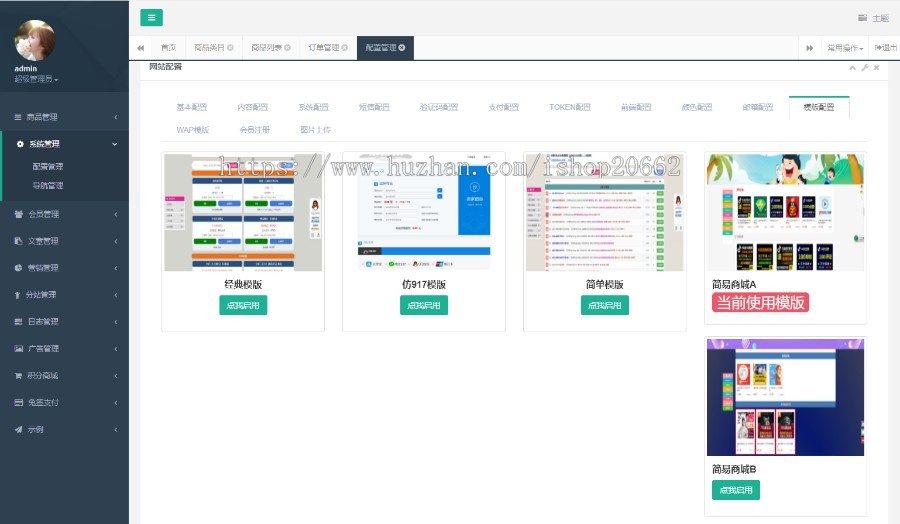Open the 常用操作 dropdown
900x524 pixels.
pos(845,48)
